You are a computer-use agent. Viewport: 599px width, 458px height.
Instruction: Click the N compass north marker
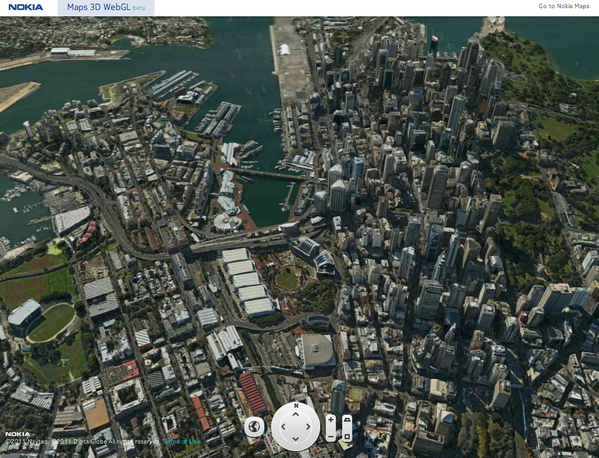296,406
